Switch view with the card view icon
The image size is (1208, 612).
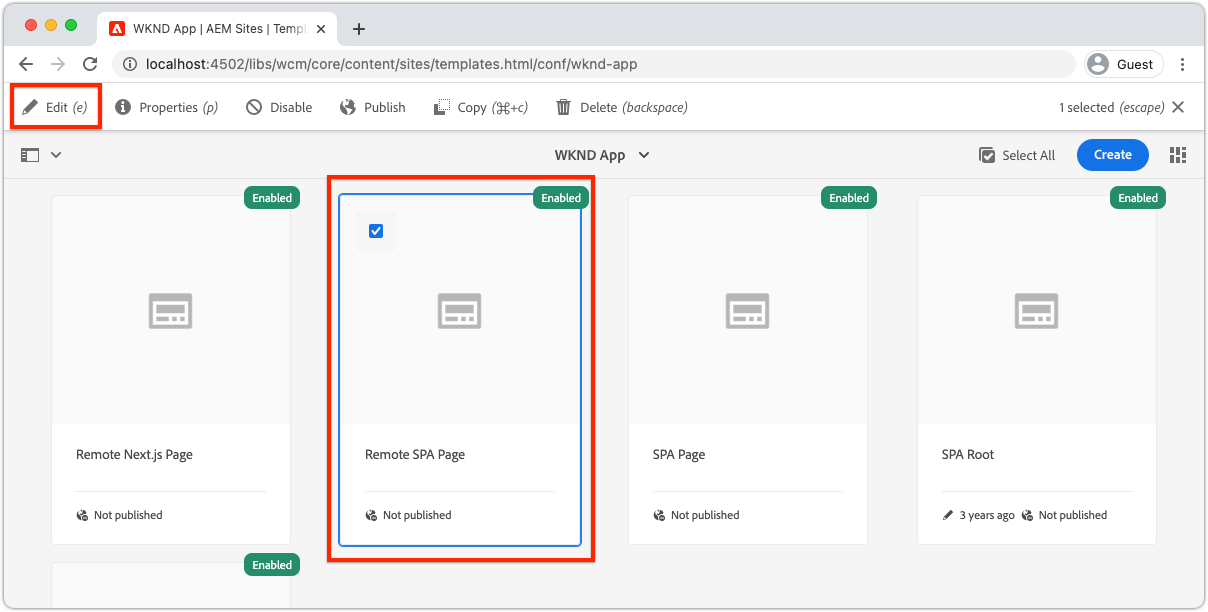click(x=1178, y=155)
